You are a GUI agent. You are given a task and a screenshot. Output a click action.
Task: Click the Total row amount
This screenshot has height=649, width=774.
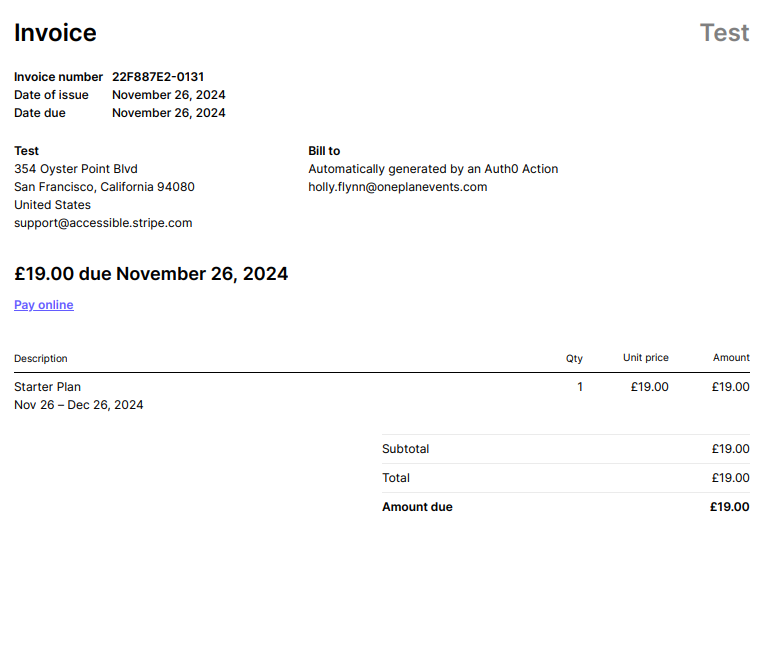[x=730, y=478]
